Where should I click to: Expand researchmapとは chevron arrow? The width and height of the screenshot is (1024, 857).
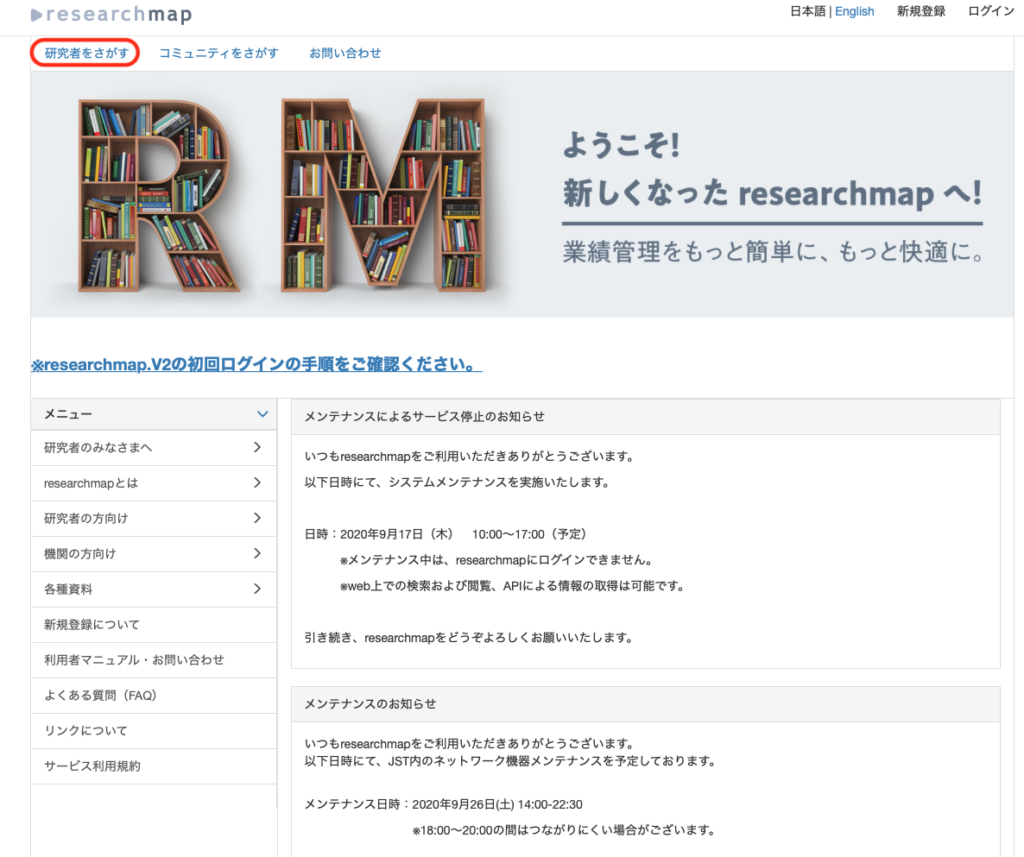(x=257, y=483)
